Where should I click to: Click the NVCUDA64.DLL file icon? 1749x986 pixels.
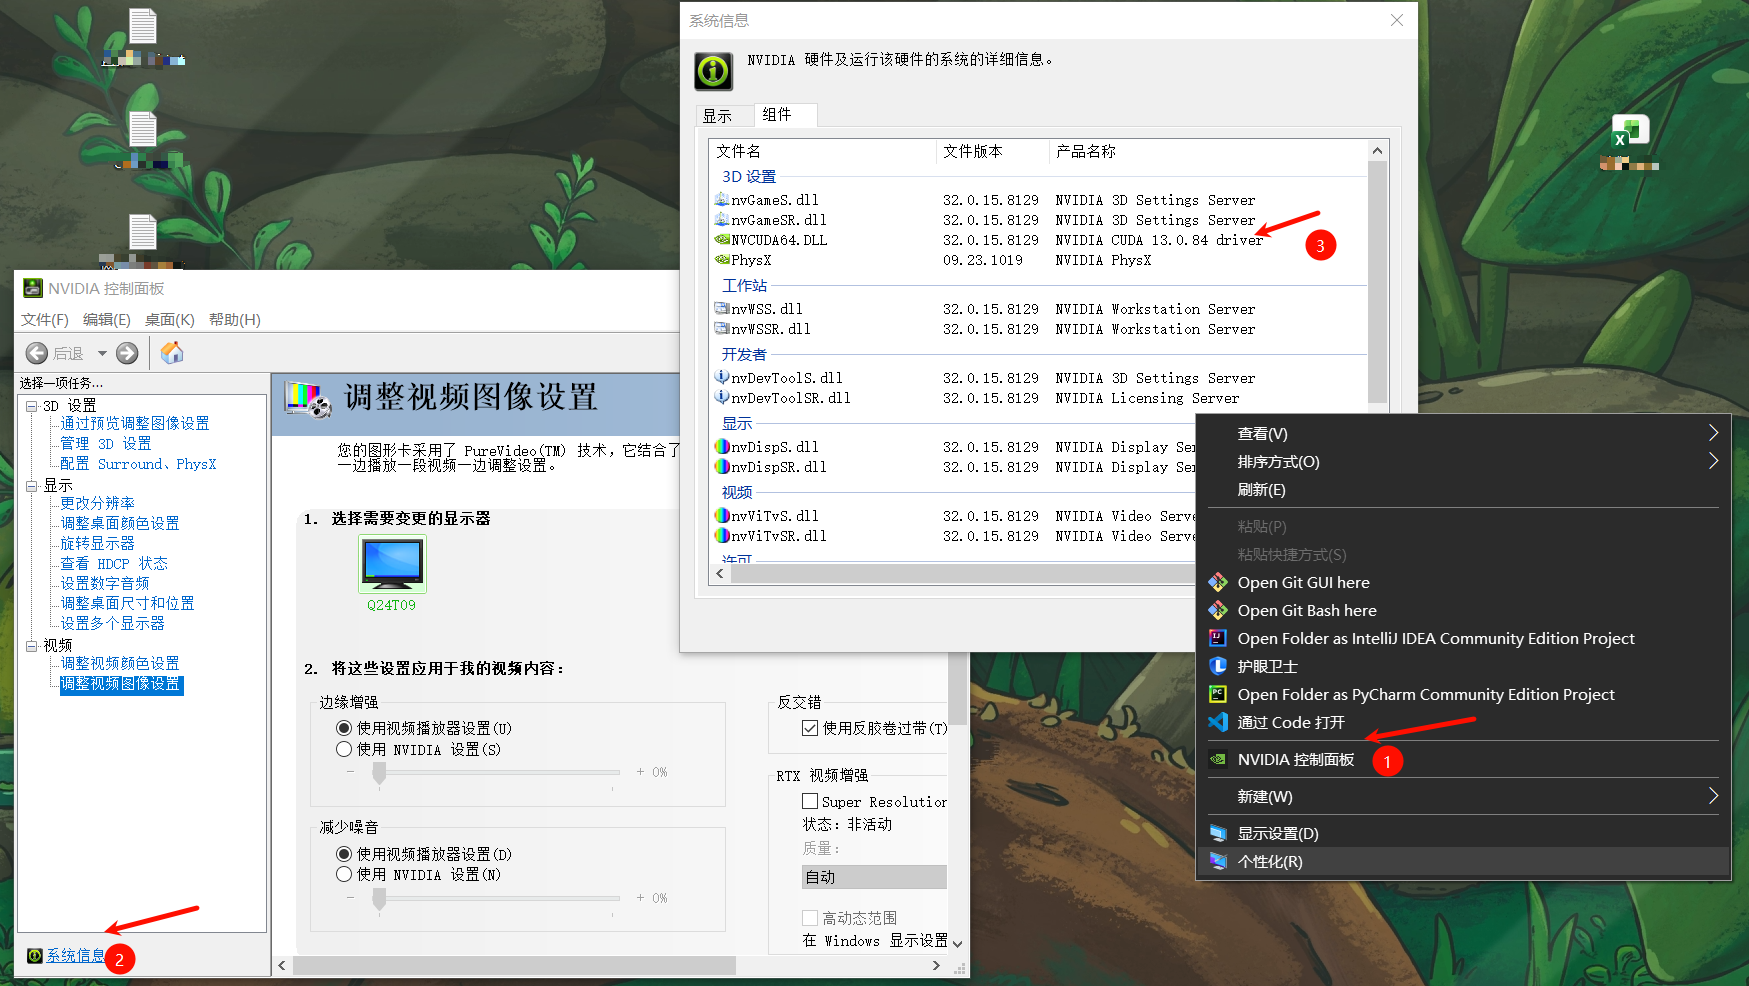click(722, 240)
